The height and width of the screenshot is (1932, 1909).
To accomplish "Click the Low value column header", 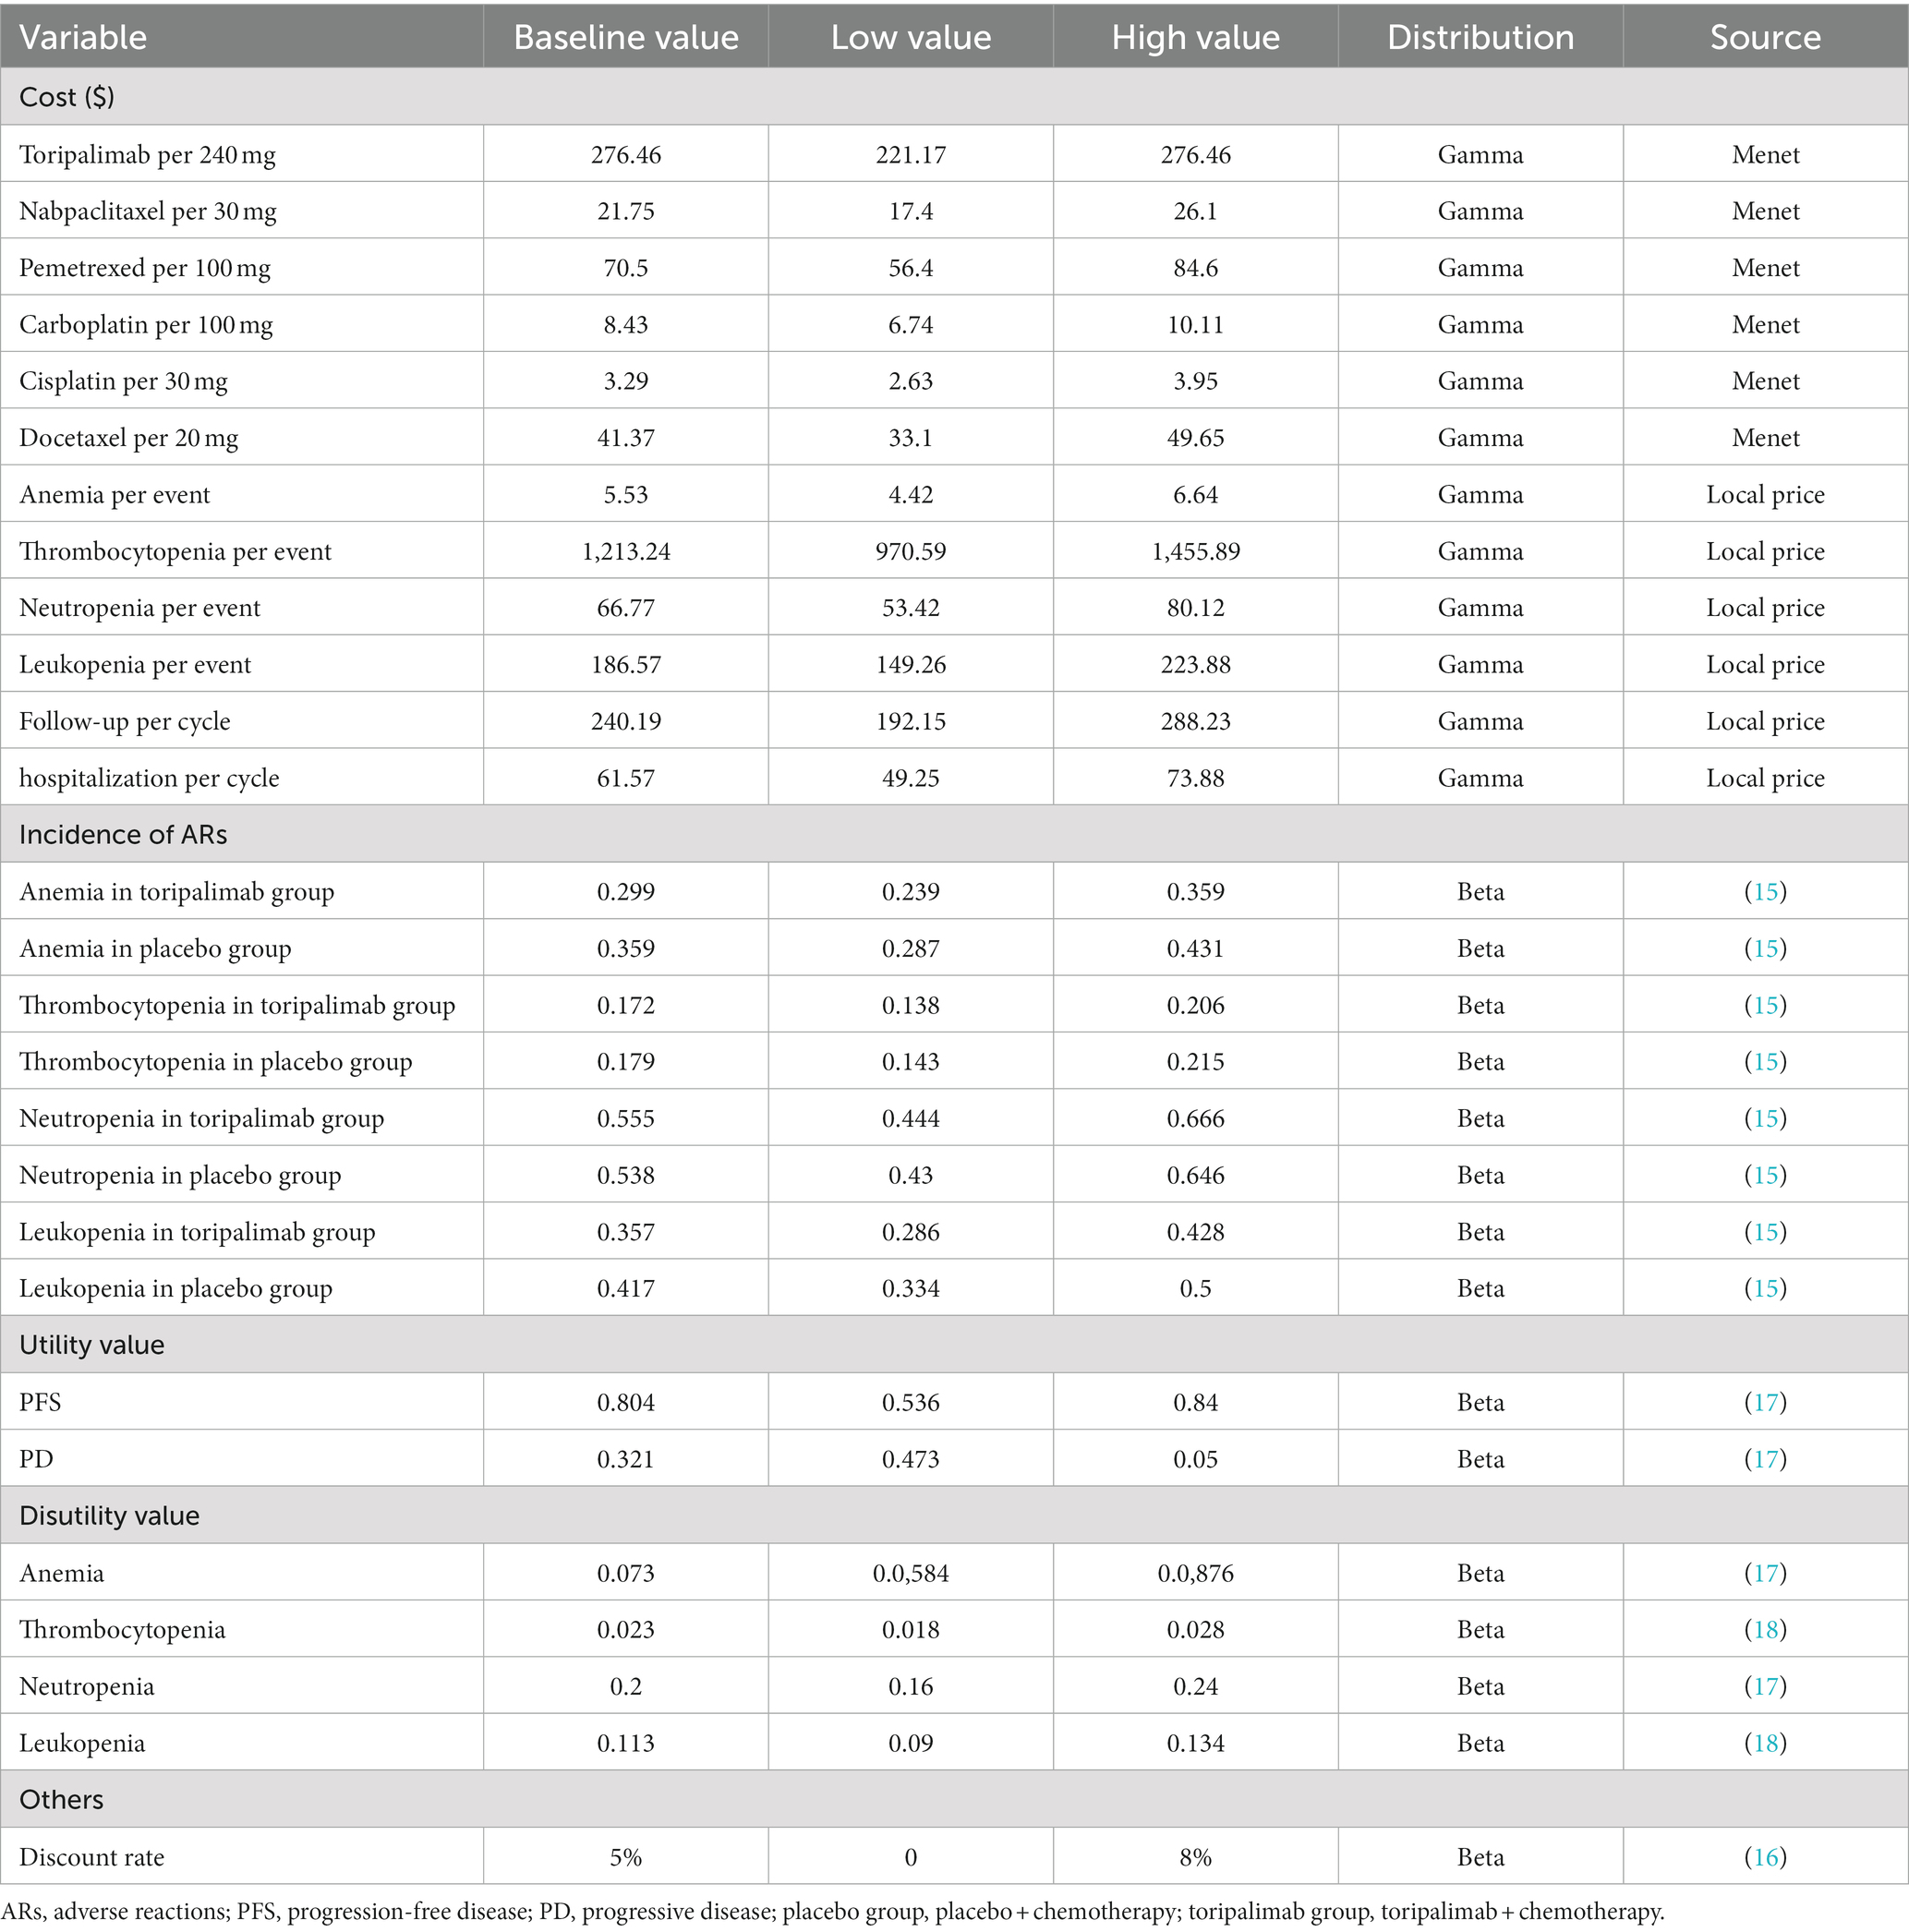I will point(911,37).
